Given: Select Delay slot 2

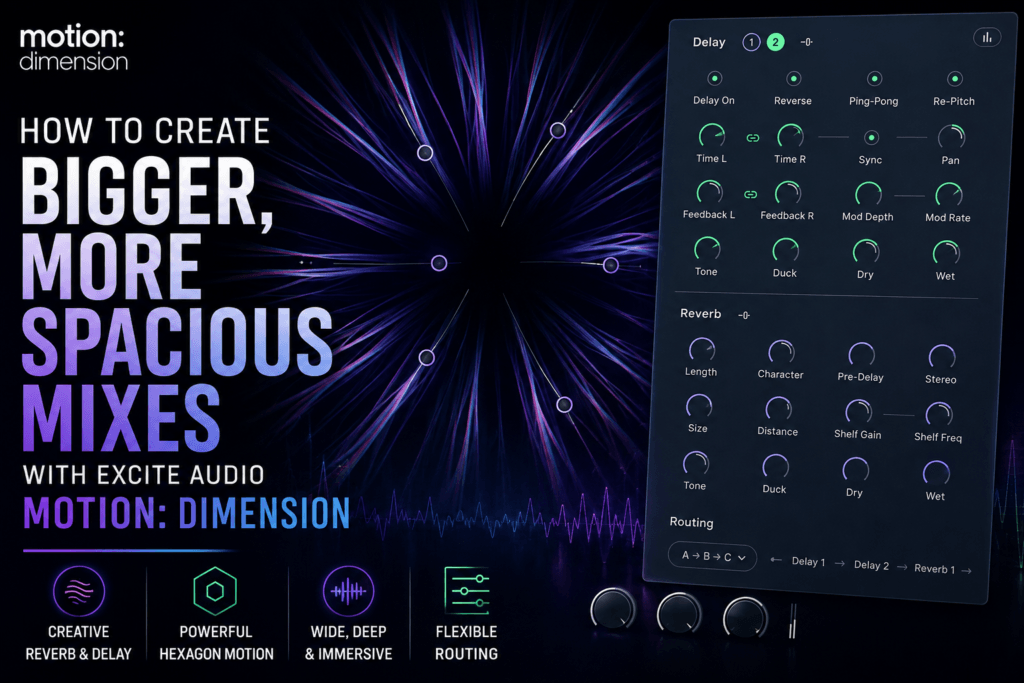Looking at the screenshot, I should tap(775, 42).
